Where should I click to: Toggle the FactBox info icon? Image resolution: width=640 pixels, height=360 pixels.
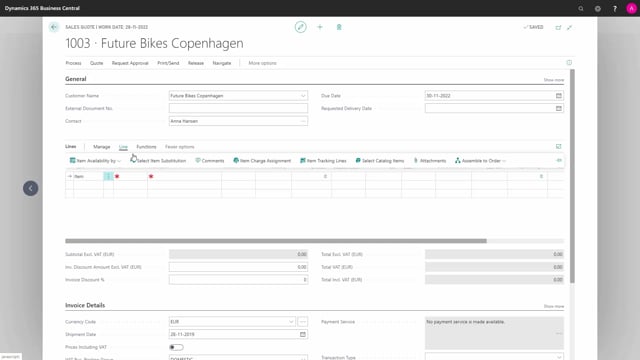point(569,62)
